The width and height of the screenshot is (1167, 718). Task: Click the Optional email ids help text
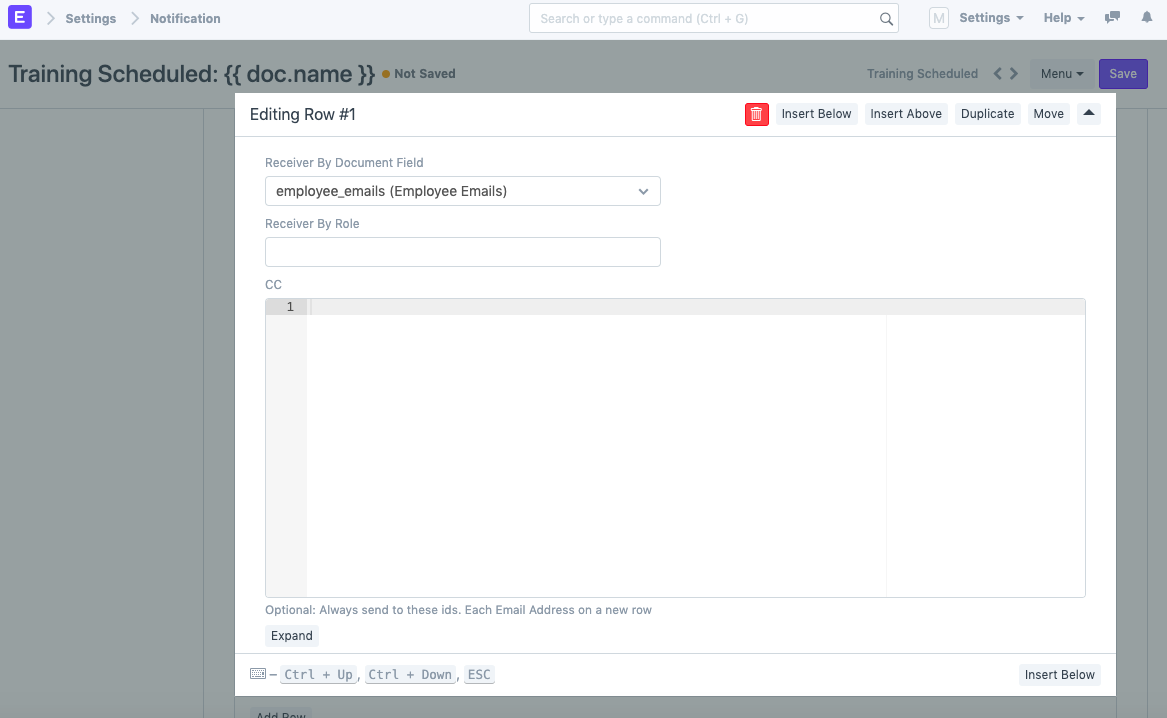pyautogui.click(x=458, y=610)
